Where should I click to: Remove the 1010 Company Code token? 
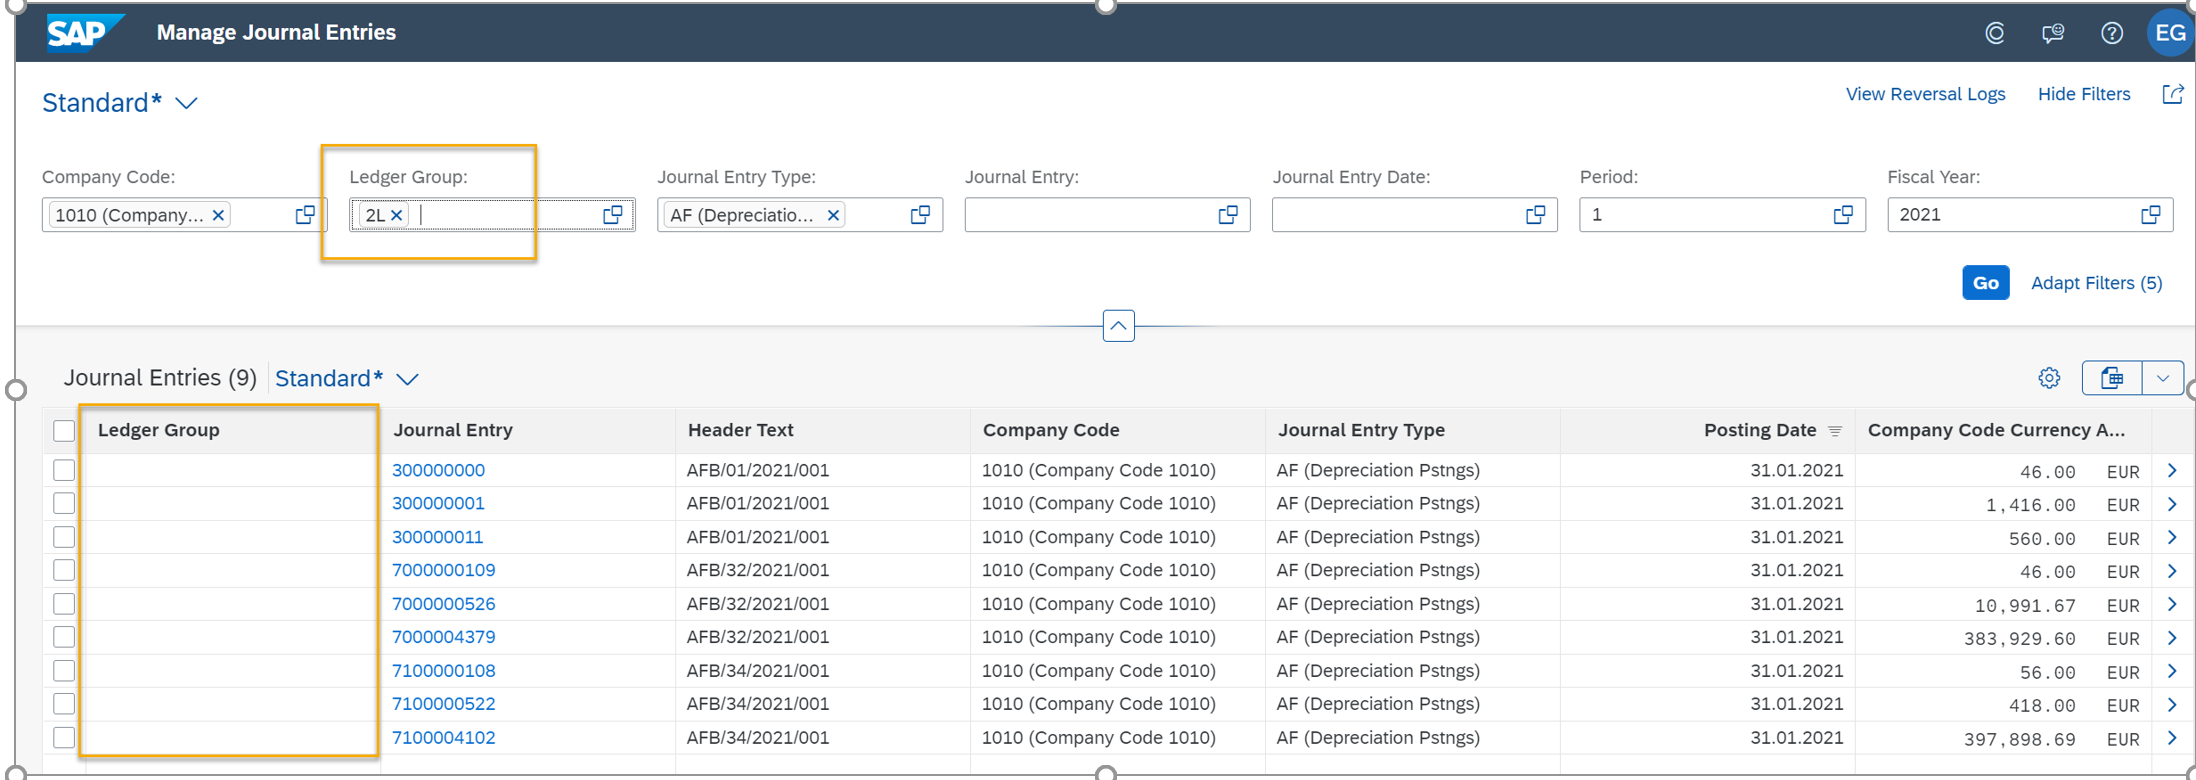click(x=218, y=215)
